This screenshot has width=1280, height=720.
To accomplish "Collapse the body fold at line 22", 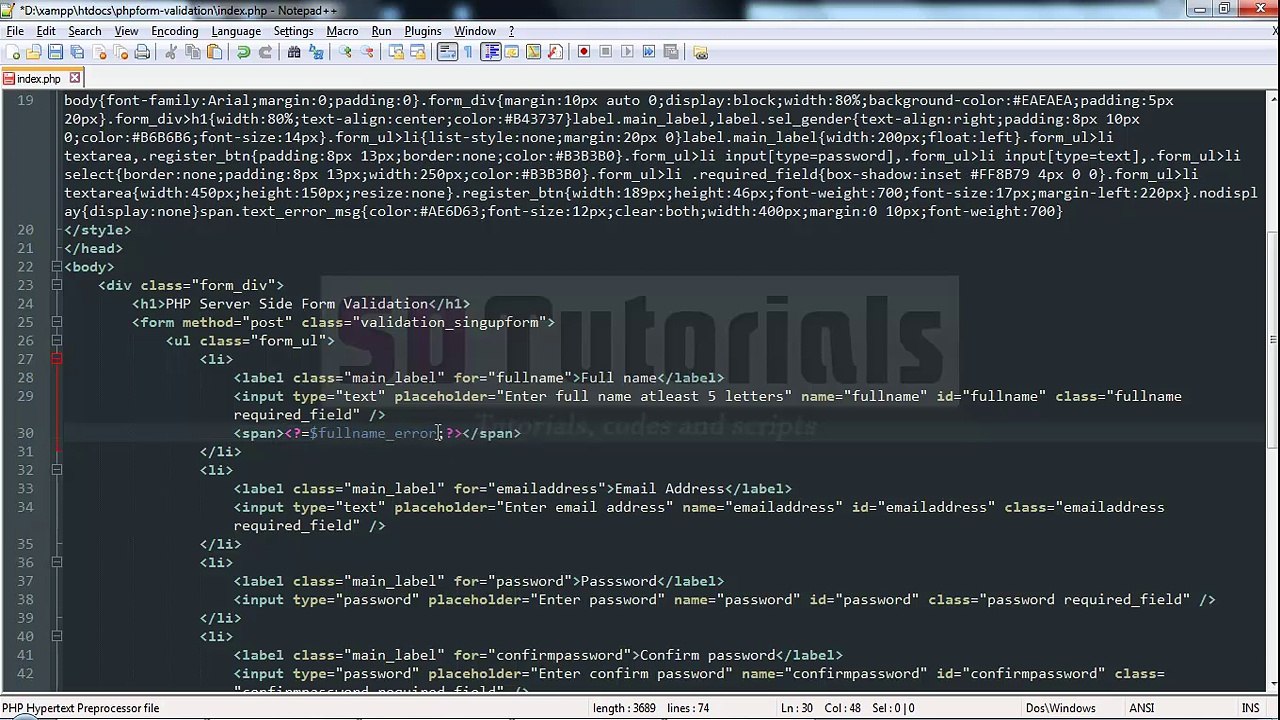I will coord(57,267).
